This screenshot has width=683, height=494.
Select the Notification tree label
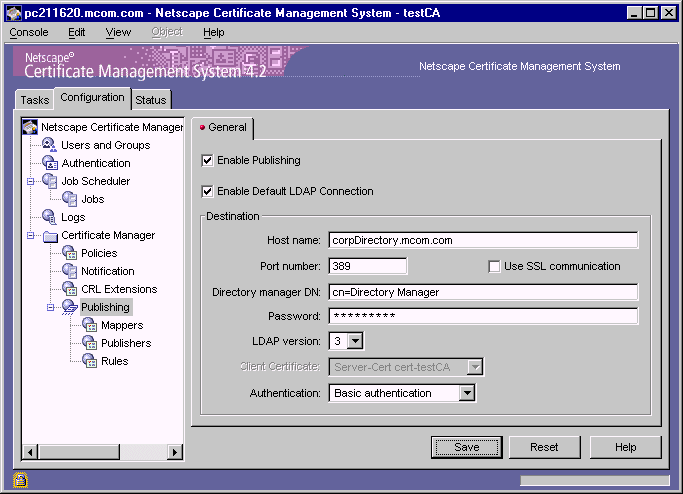pyautogui.click(x=108, y=271)
